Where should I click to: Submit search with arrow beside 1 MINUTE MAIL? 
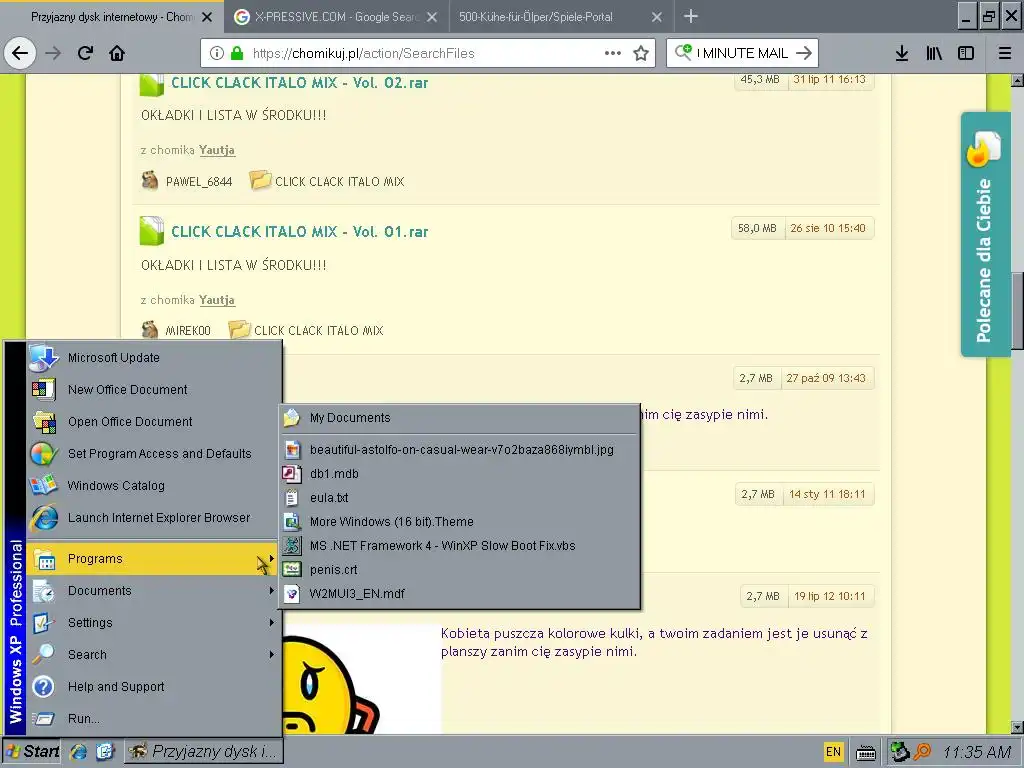[804, 53]
